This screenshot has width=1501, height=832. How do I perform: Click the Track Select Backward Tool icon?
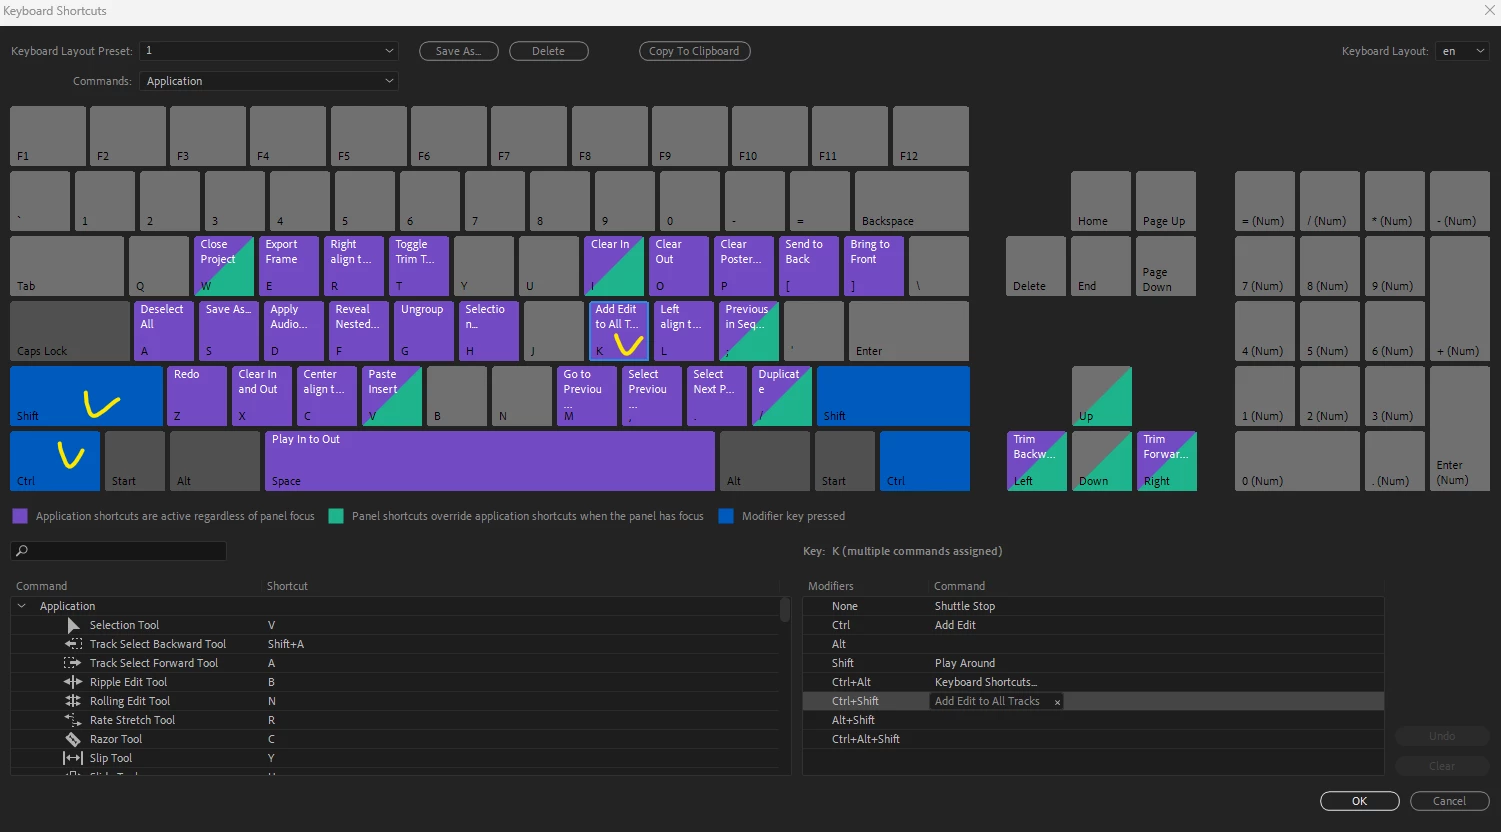tap(73, 644)
